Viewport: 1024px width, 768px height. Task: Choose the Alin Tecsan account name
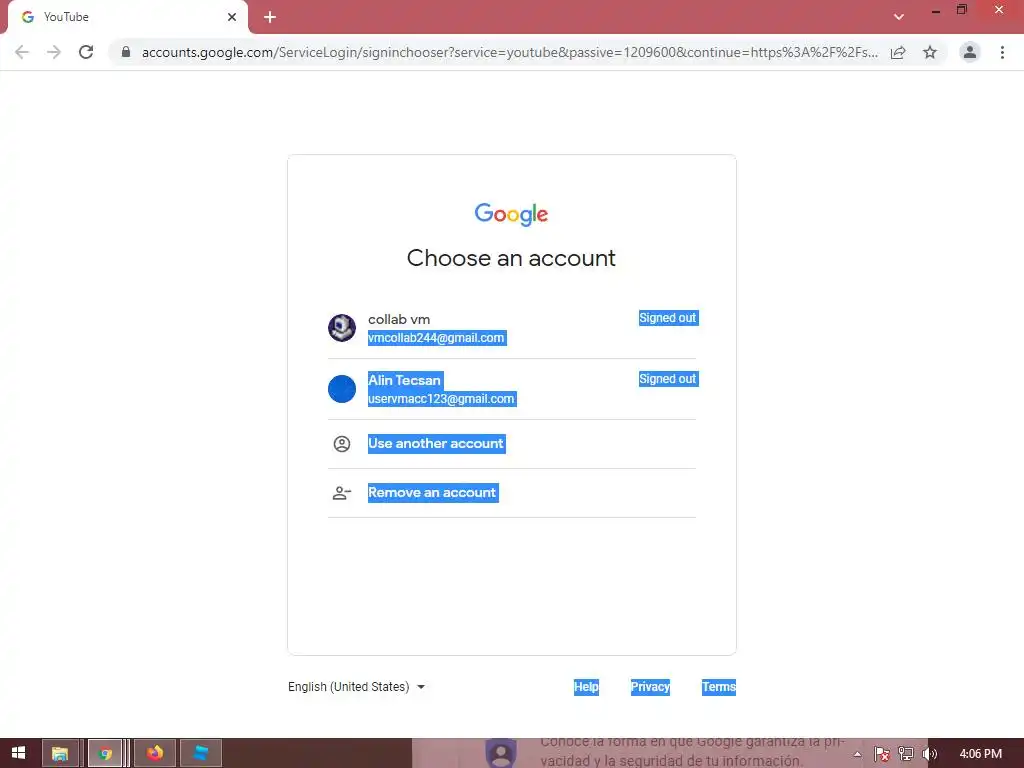[404, 380]
